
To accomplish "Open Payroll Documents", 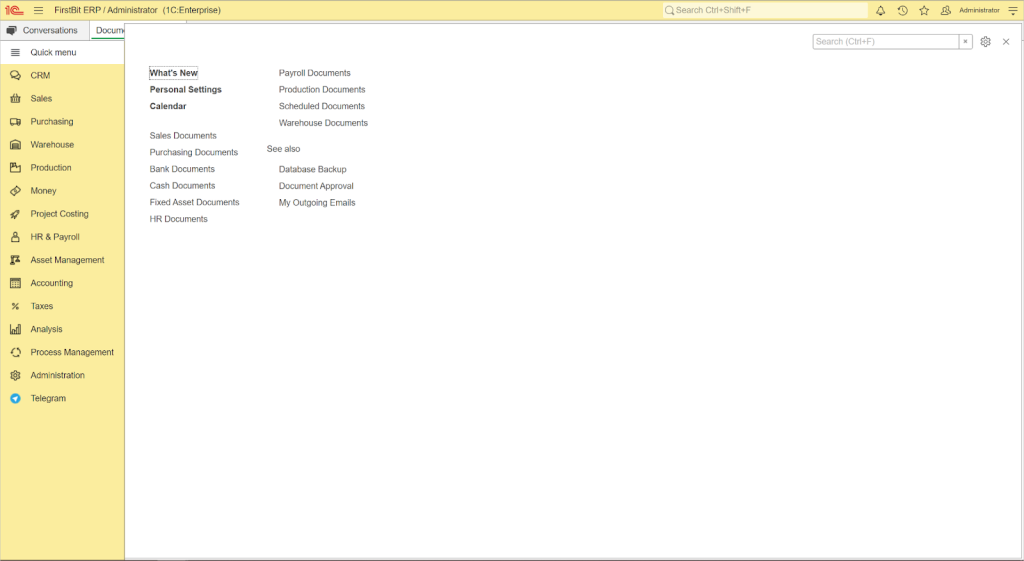I will [x=314, y=73].
